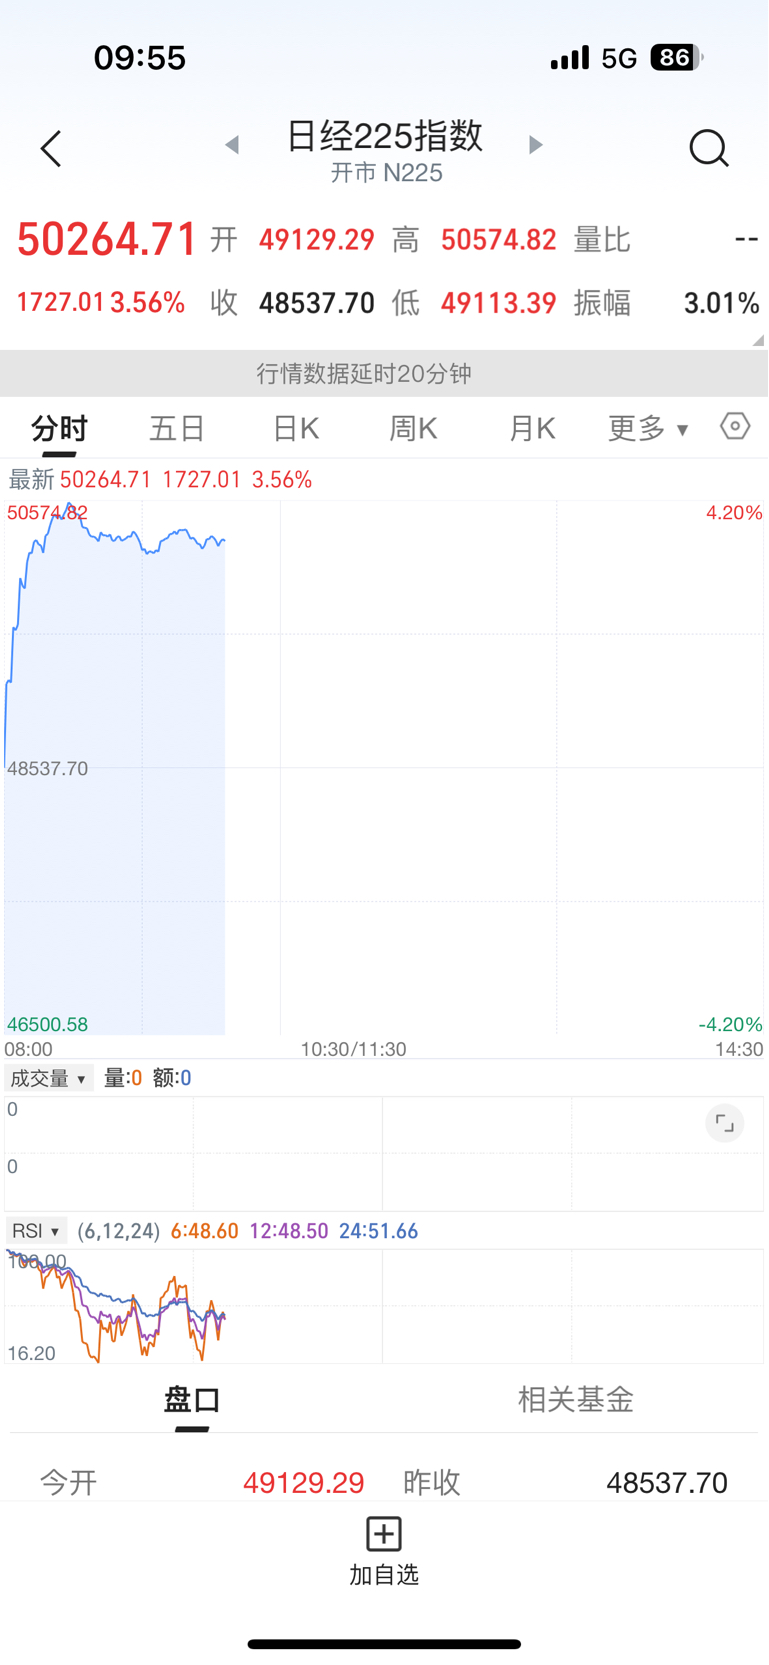
Task: Expand quote details corner triangle
Action: (758, 340)
